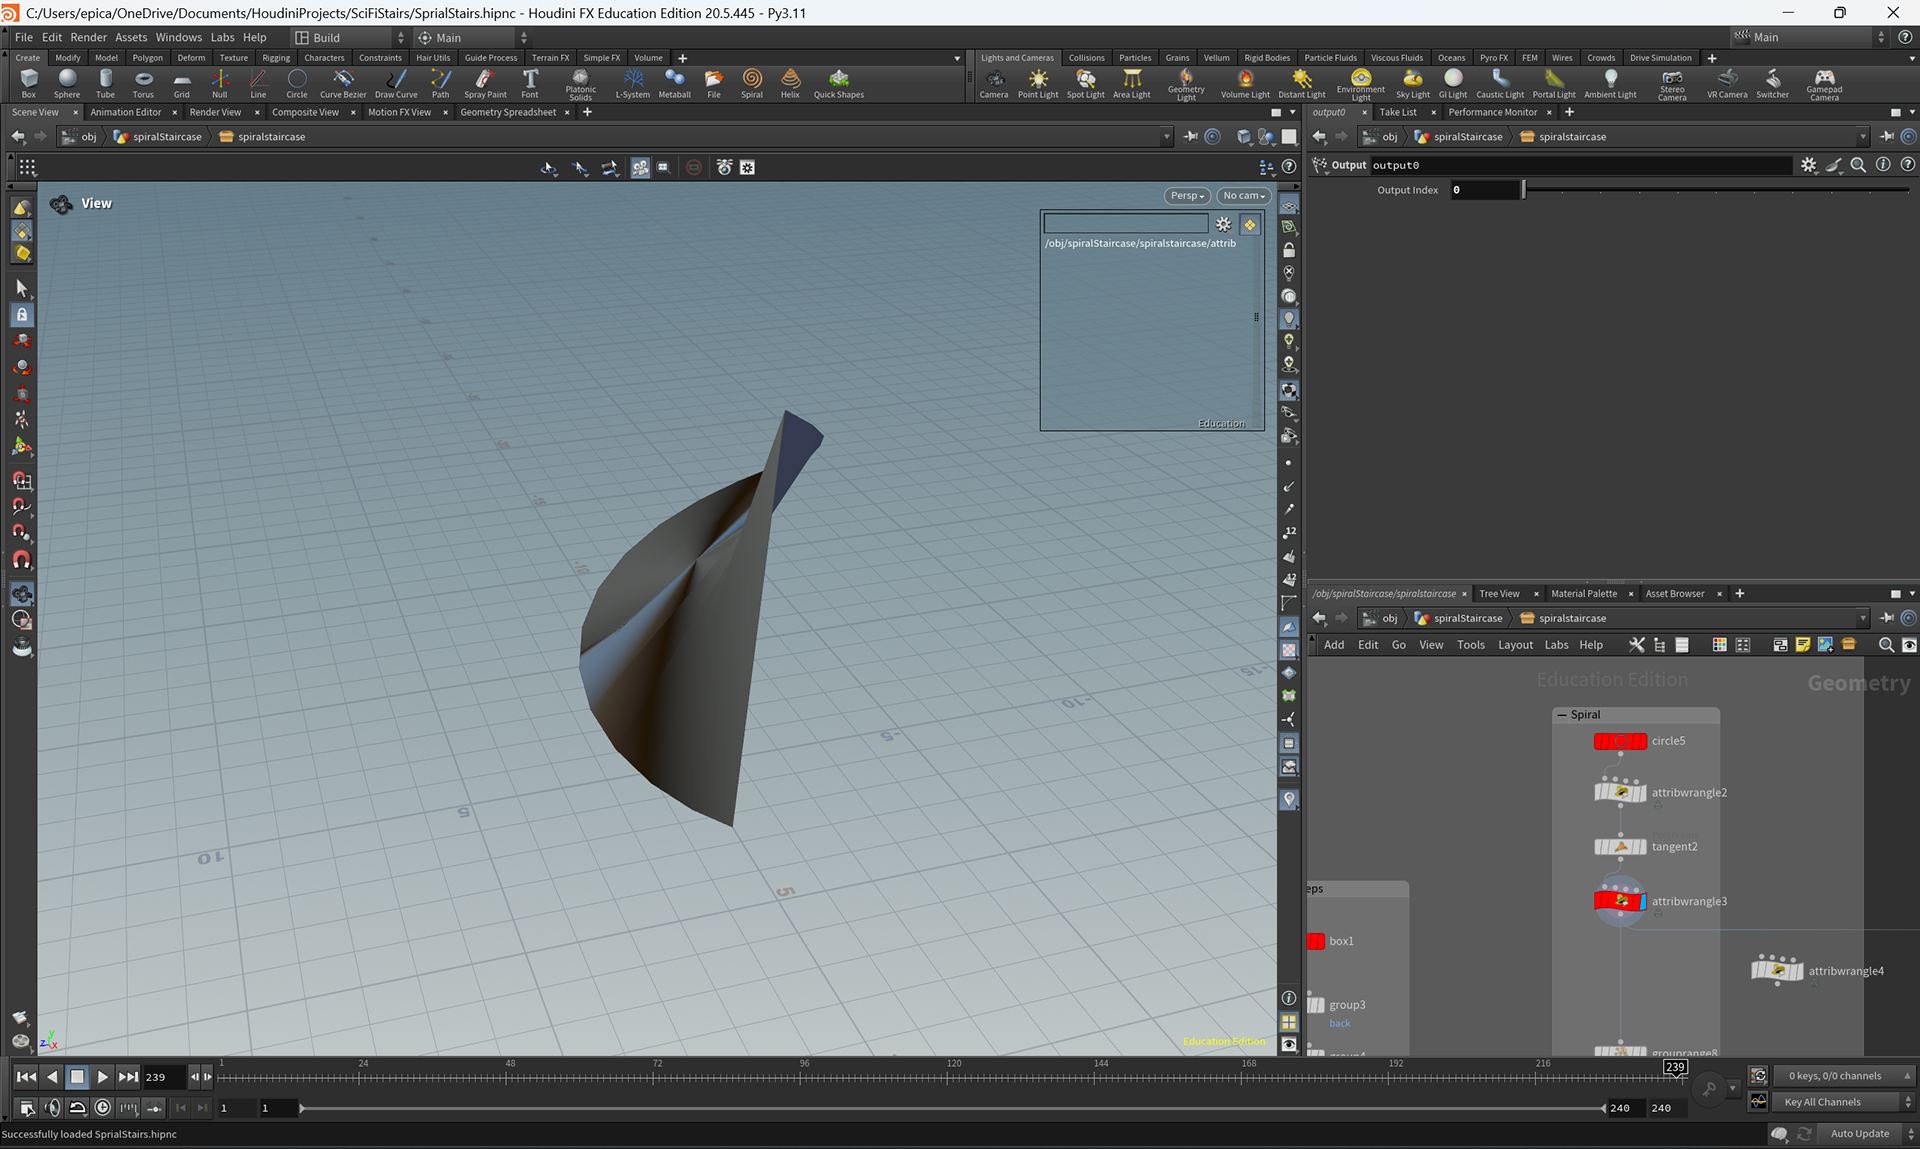1920x1149 pixels.
Task: Add a Camera from the shelf
Action: (x=994, y=83)
